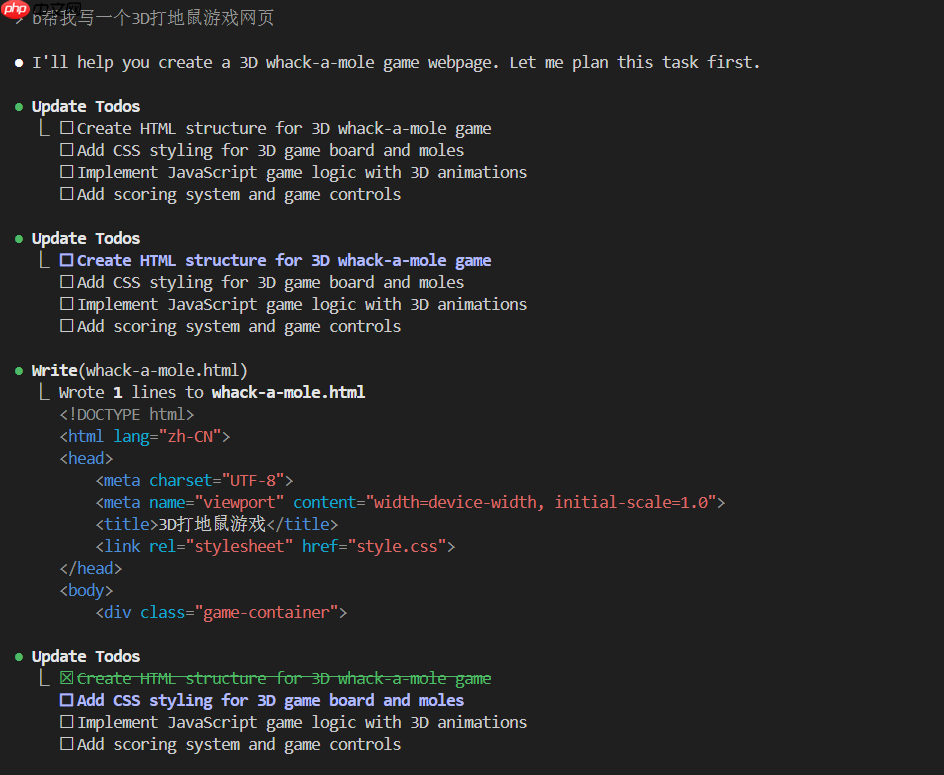Screen dimensions: 944x775
Task: Tick Add scoring system checkbox in last todo list
Action: point(67,744)
